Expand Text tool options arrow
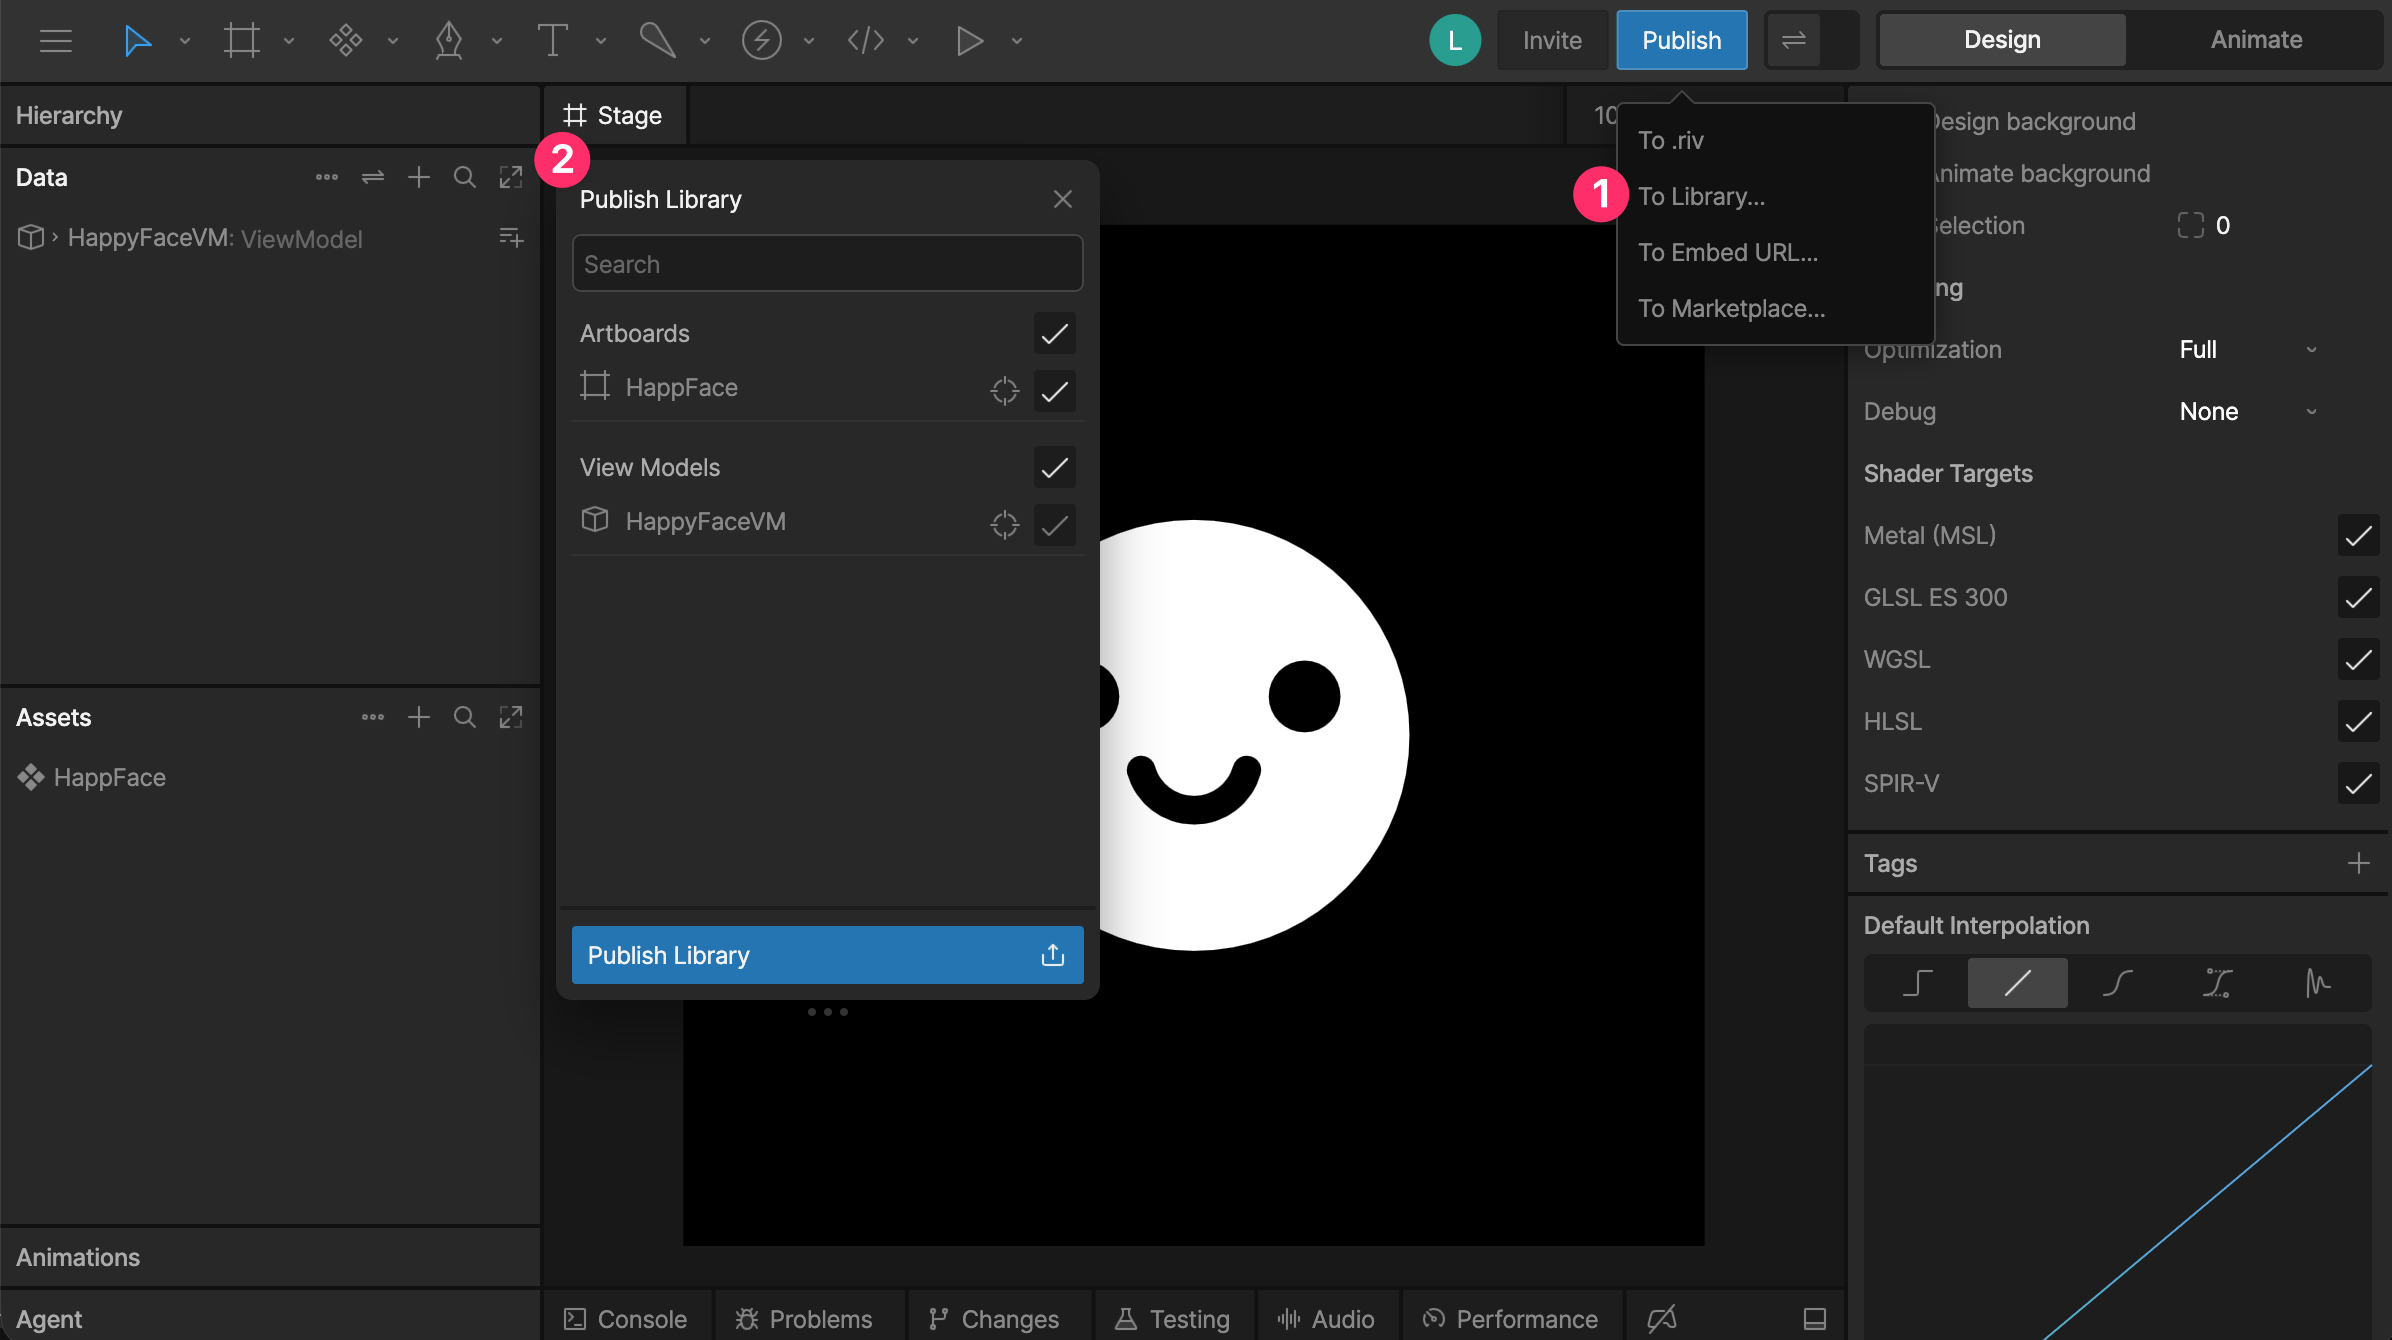The image size is (2392, 1340). click(601, 41)
